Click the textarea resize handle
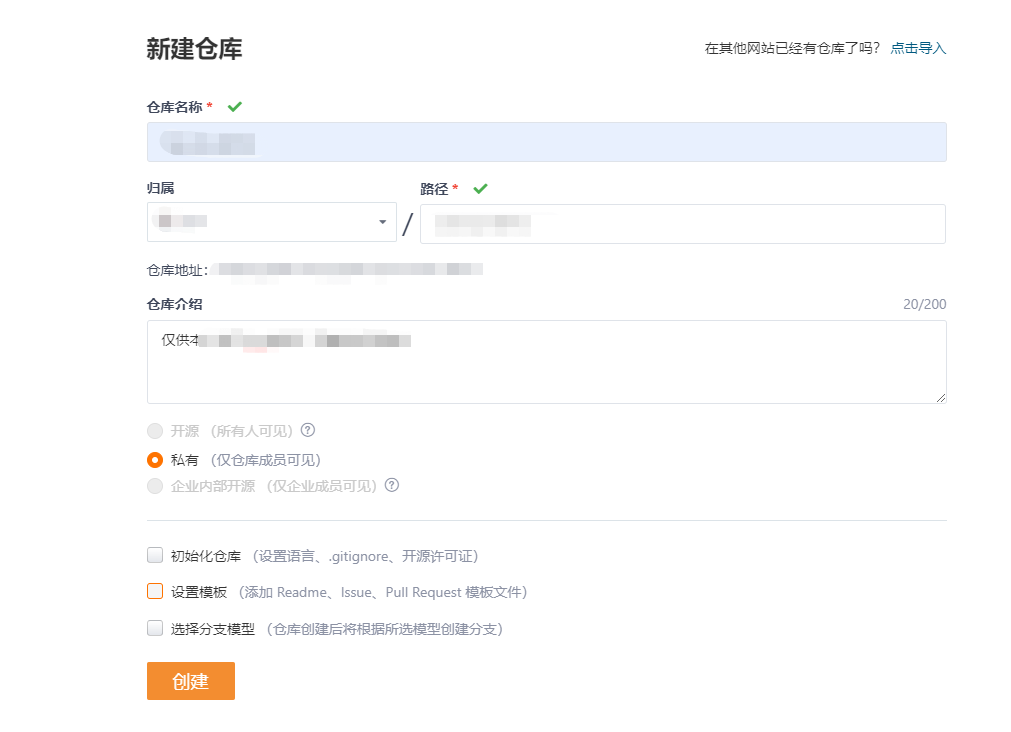The height and width of the screenshot is (732, 1011). (x=941, y=399)
